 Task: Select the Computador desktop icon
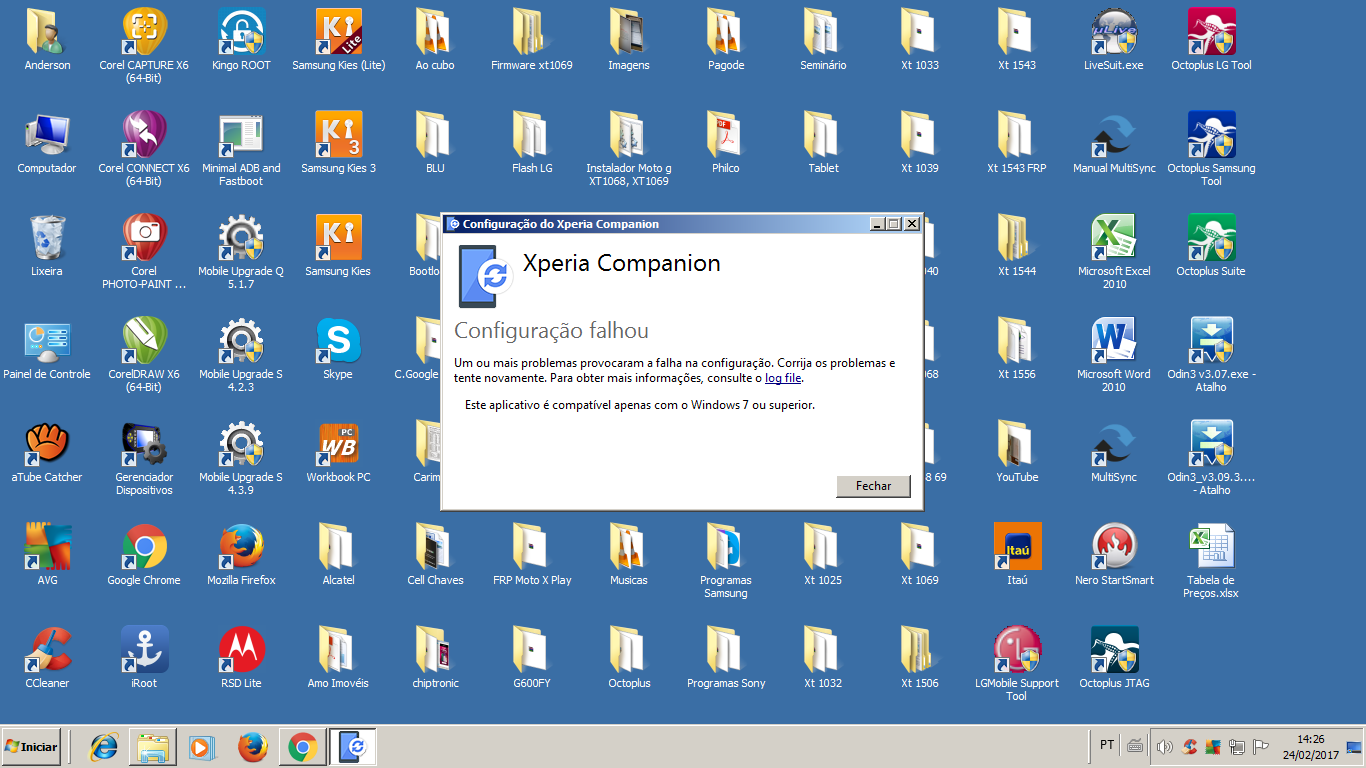pyautogui.click(x=47, y=134)
